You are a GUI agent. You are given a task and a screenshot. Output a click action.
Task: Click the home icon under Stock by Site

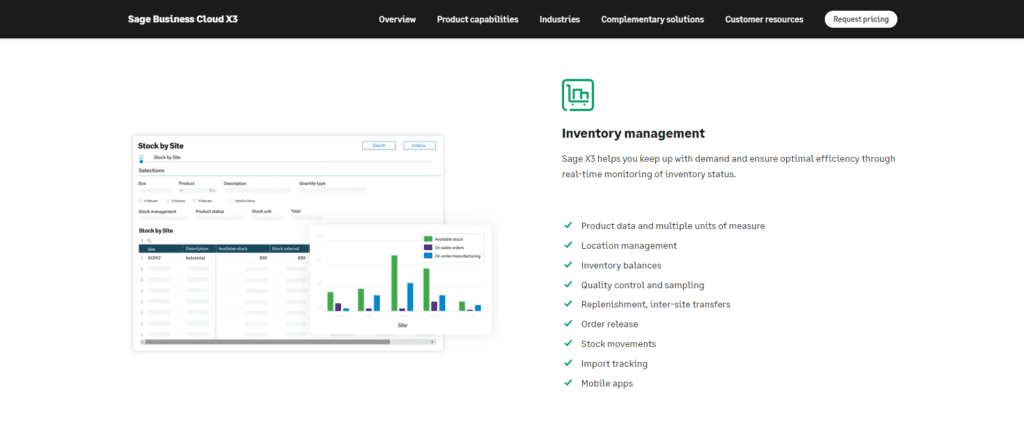point(141,157)
